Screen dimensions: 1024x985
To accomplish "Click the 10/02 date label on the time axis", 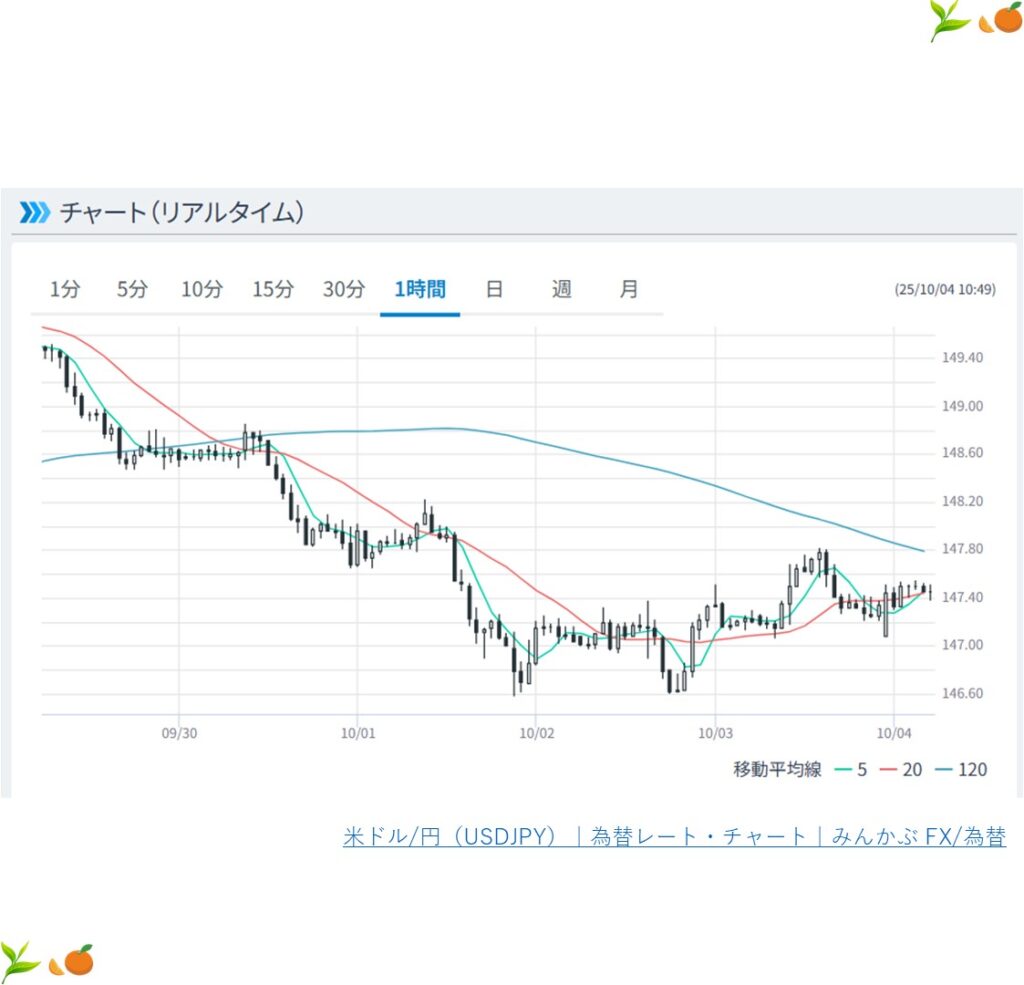I will point(536,733).
